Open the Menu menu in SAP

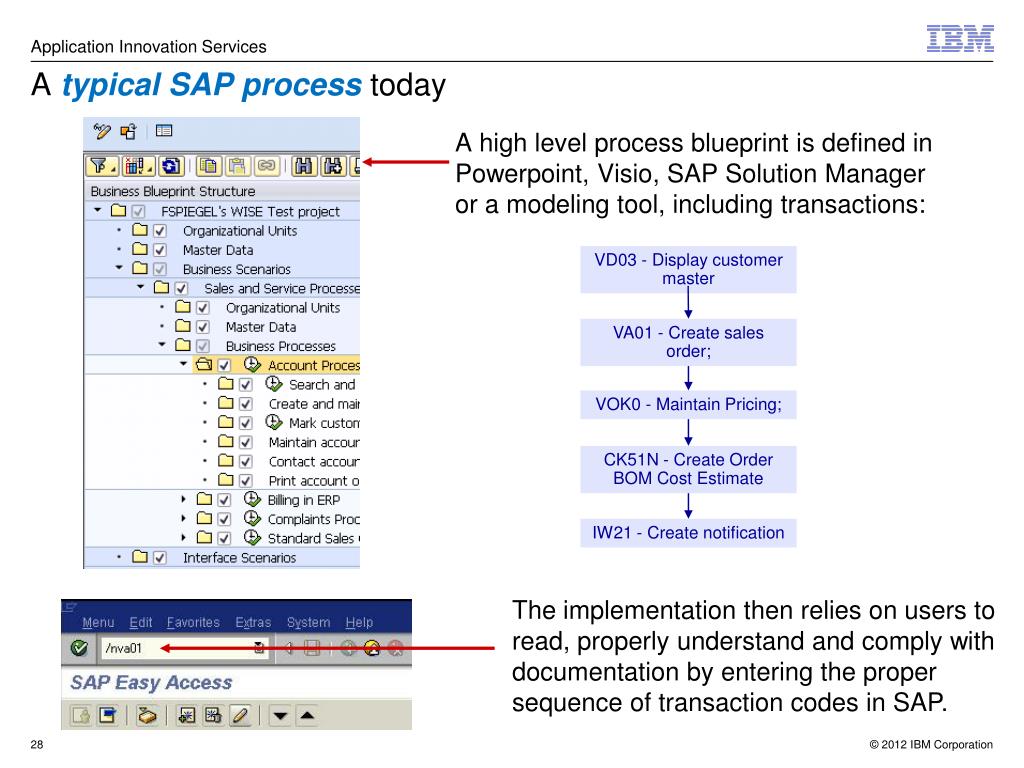98,622
